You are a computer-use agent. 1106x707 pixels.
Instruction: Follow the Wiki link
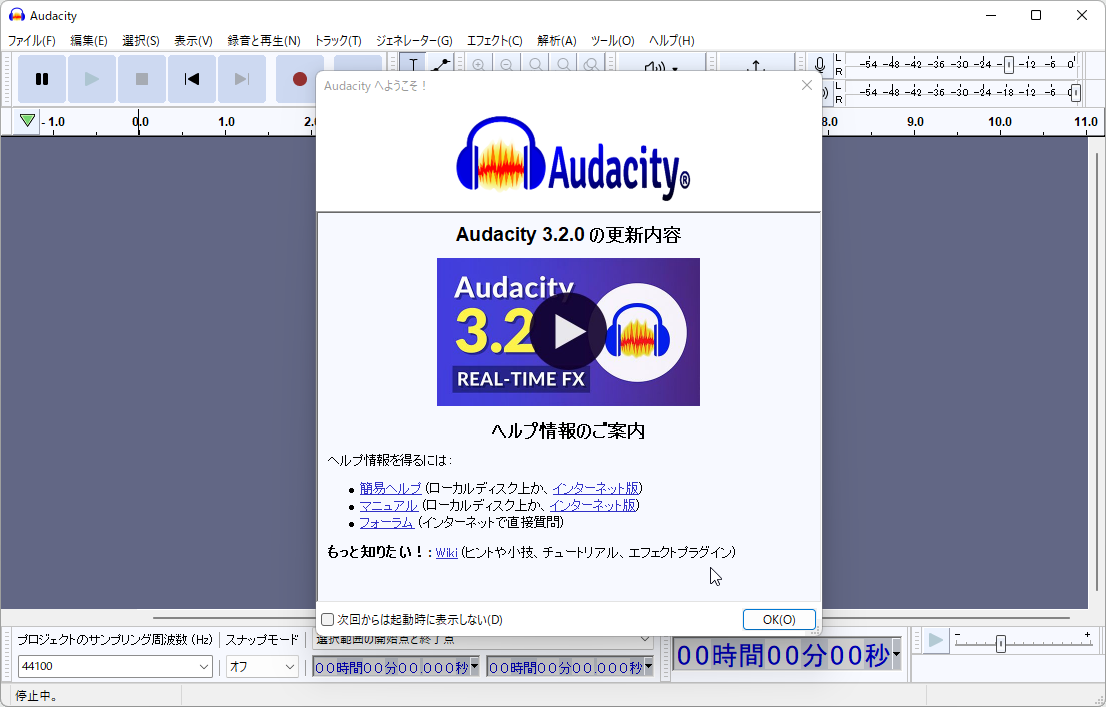point(446,552)
